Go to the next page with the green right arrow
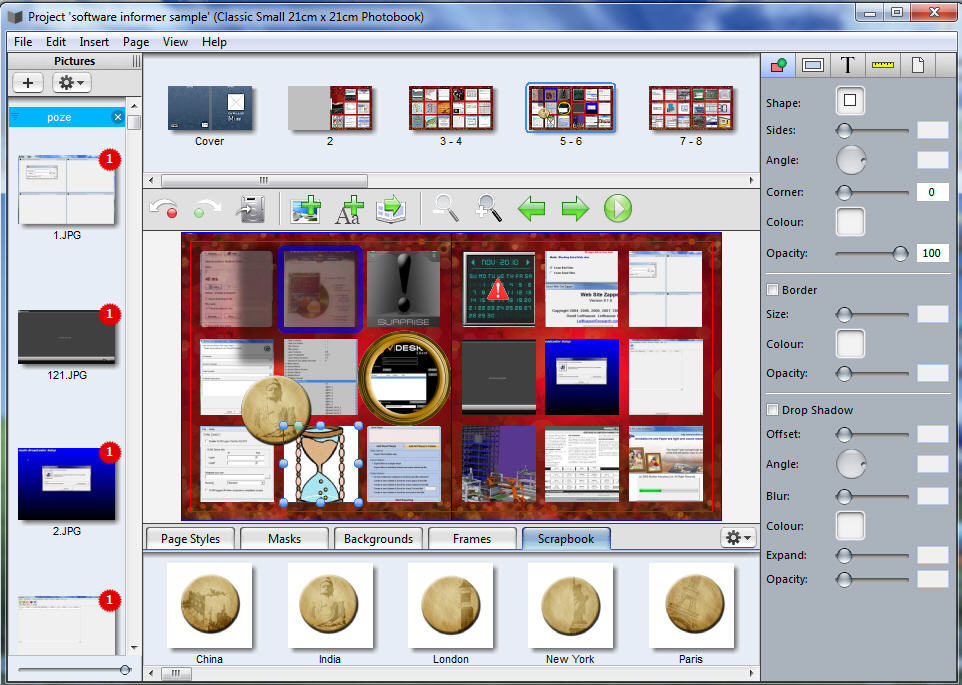This screenshot has width=962, height=685. coord(575,209)
